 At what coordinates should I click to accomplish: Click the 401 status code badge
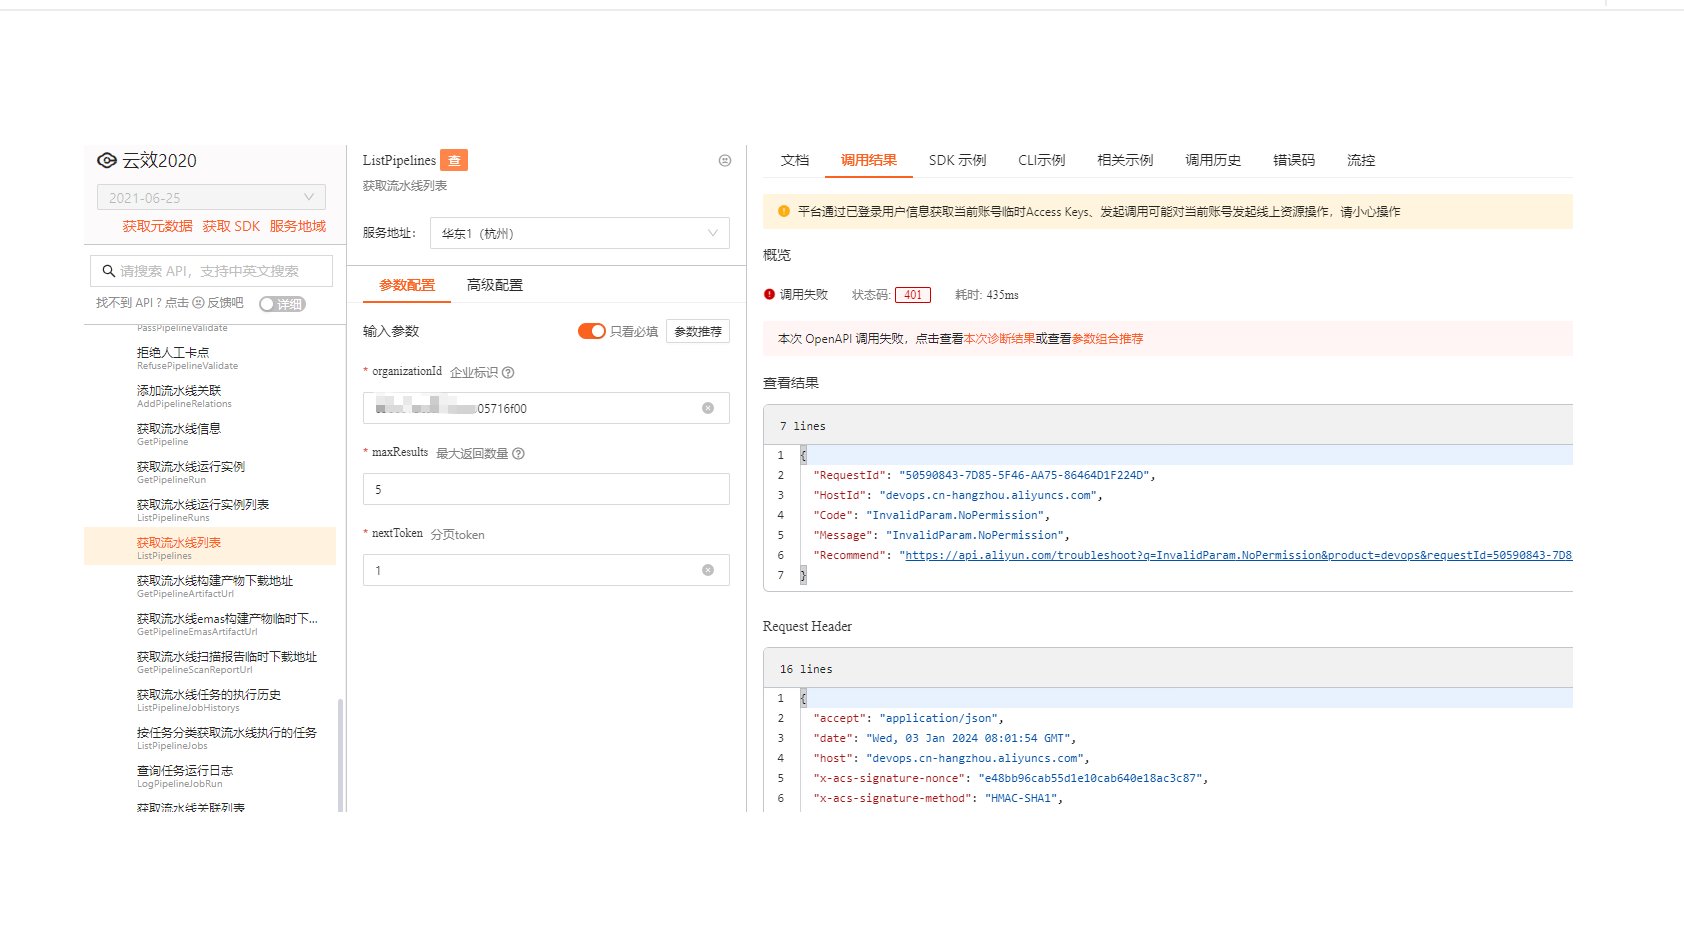click(x=913, y=295)
